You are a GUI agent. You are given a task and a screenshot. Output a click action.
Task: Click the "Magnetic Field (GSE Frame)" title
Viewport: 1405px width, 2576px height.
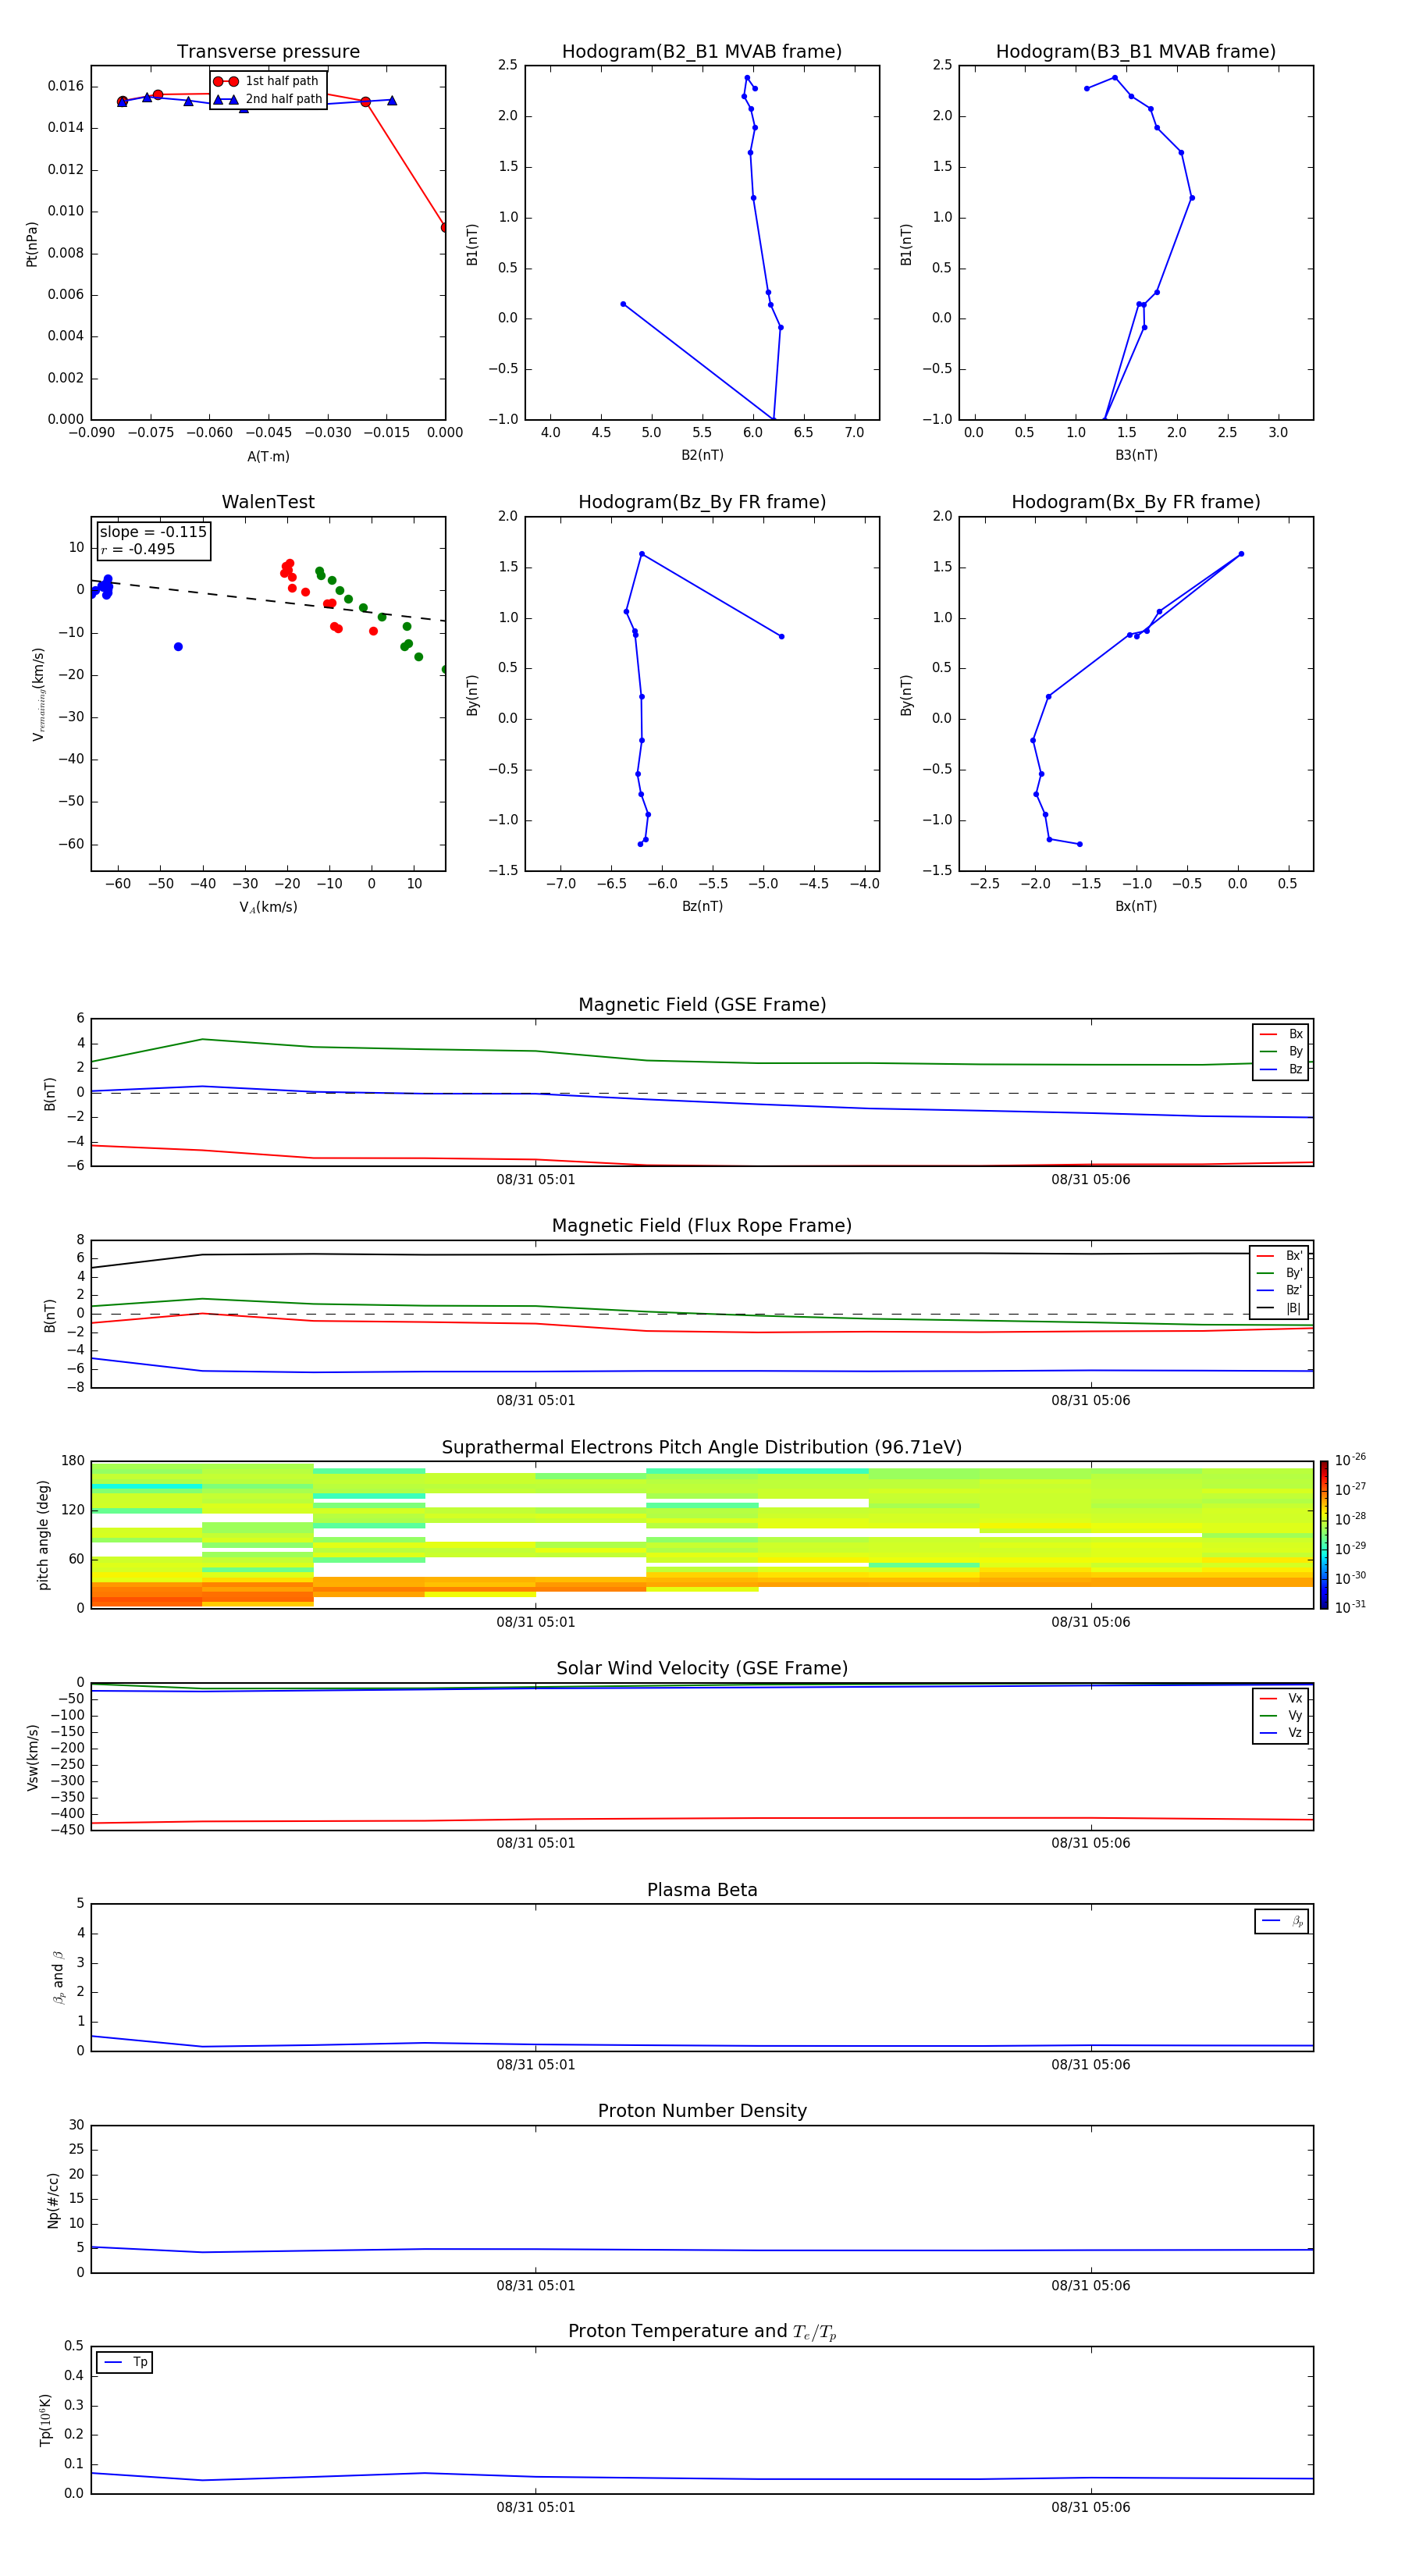click(702, 1005)
